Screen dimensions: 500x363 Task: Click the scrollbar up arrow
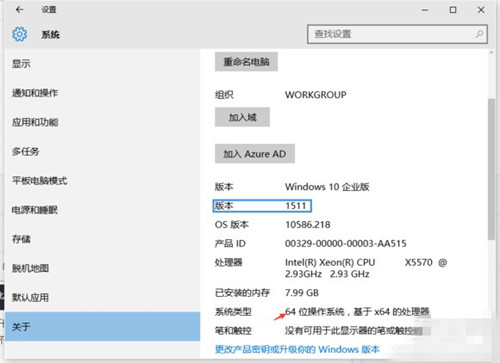pyautogui.click(x=491, y=53)
